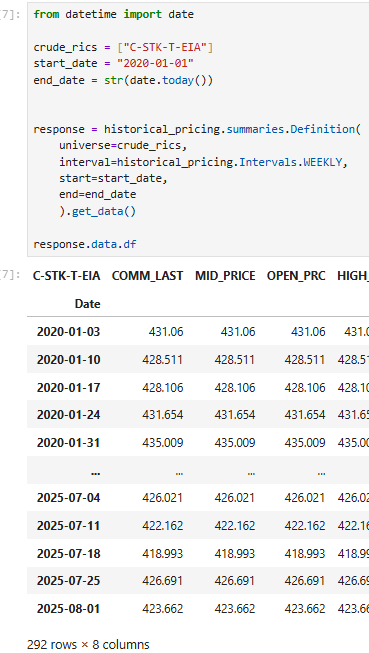Viewport: 369px width, 653px height.
Task: Click the C-STK-T-EIA header label
Action: [67, 276]
